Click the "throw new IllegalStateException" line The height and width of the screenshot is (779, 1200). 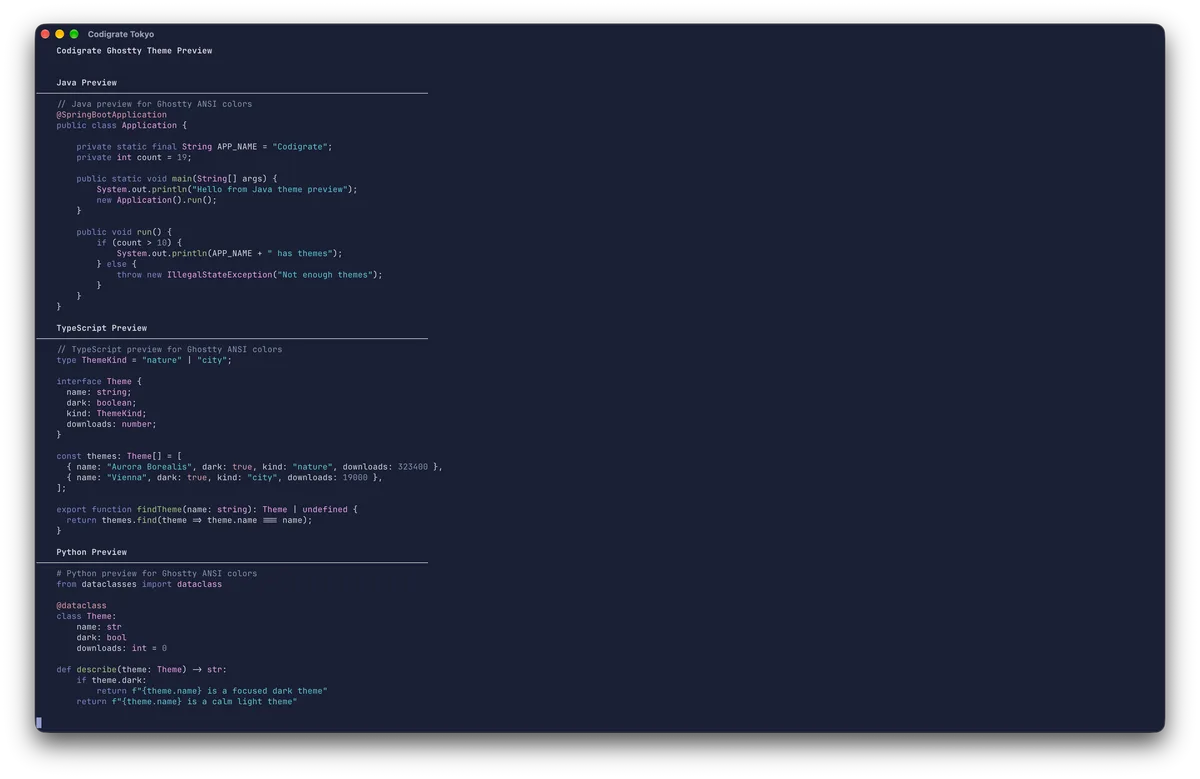tap(249, 275)
